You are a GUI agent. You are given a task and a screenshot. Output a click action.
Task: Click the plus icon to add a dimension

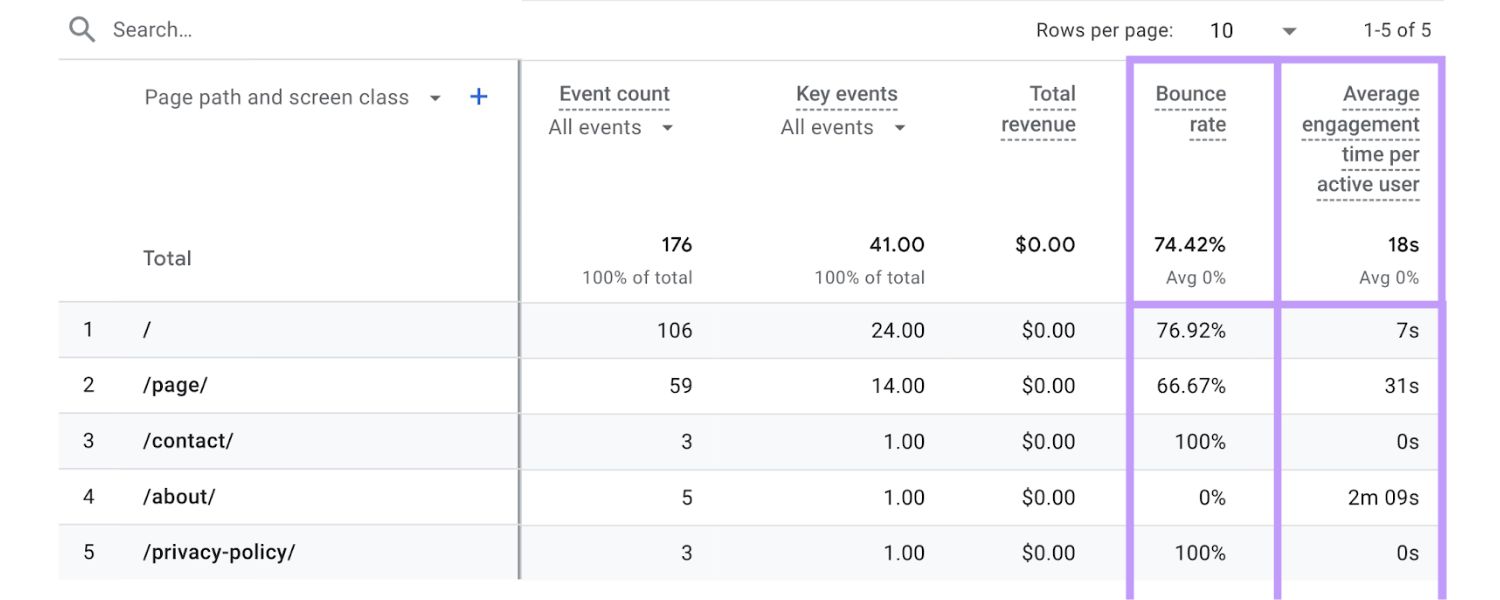pyautogui.click(x=478, y=96)
